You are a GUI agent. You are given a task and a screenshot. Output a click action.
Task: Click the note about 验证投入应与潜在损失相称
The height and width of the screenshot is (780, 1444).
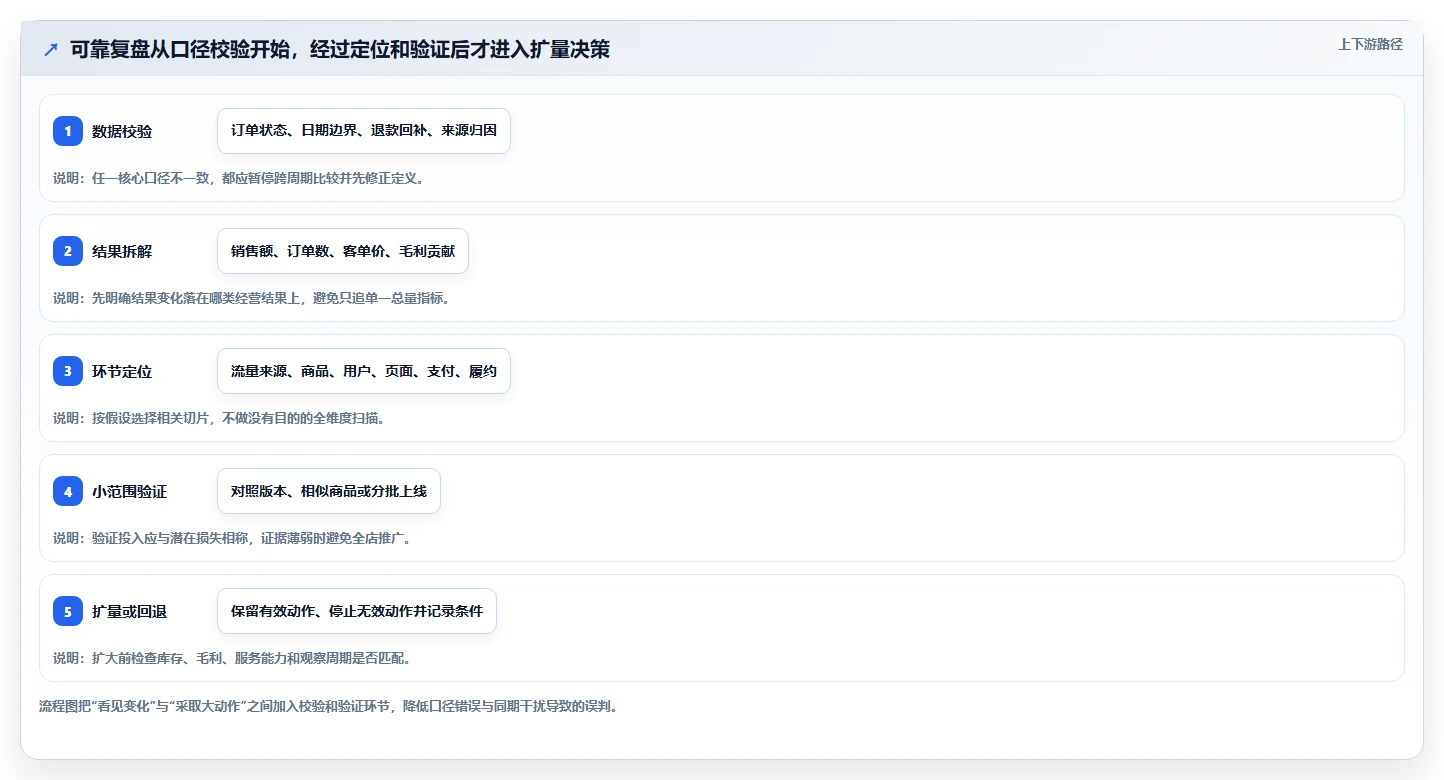232,538
